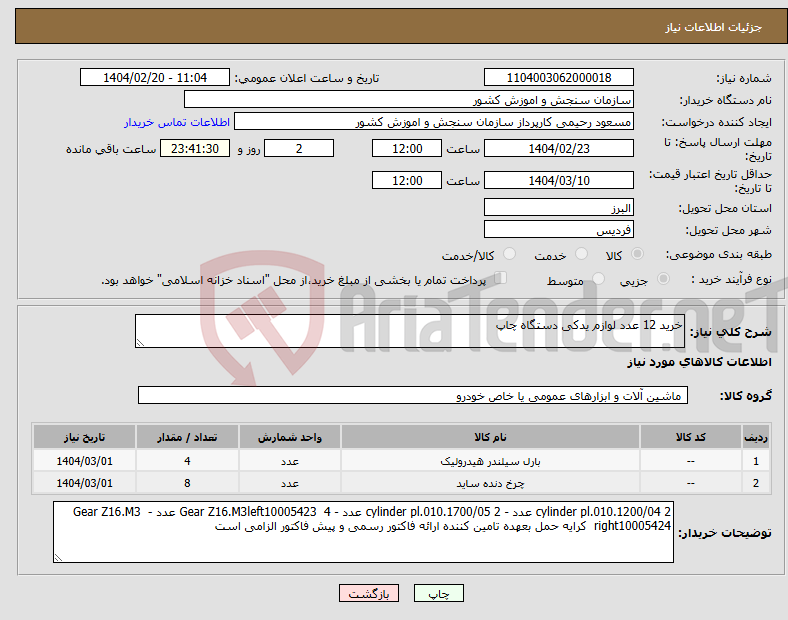Click need date of بارل سیلندر row

pos(84,461)
